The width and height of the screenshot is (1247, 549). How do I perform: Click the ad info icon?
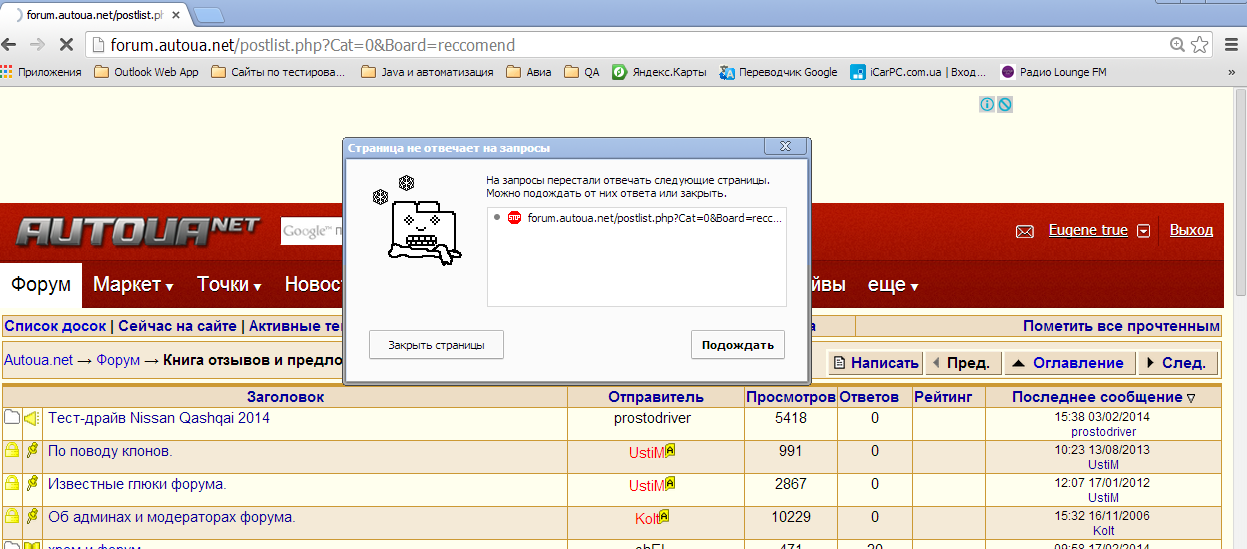(987, 104)
